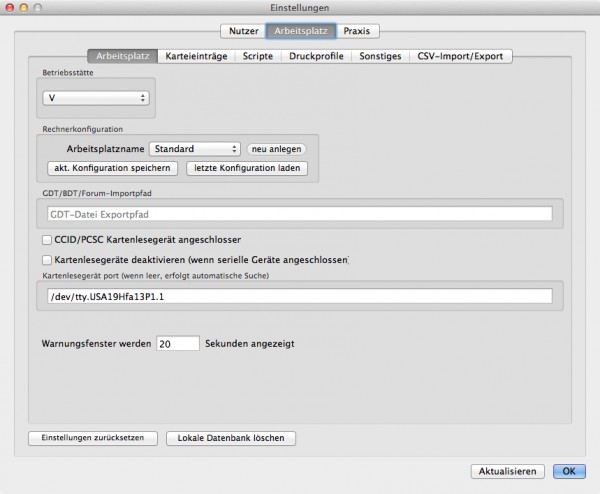Viewport: 600px width, 494px height.
Task: Open the Scripte sub-tab
Action: tap(258, 56)
